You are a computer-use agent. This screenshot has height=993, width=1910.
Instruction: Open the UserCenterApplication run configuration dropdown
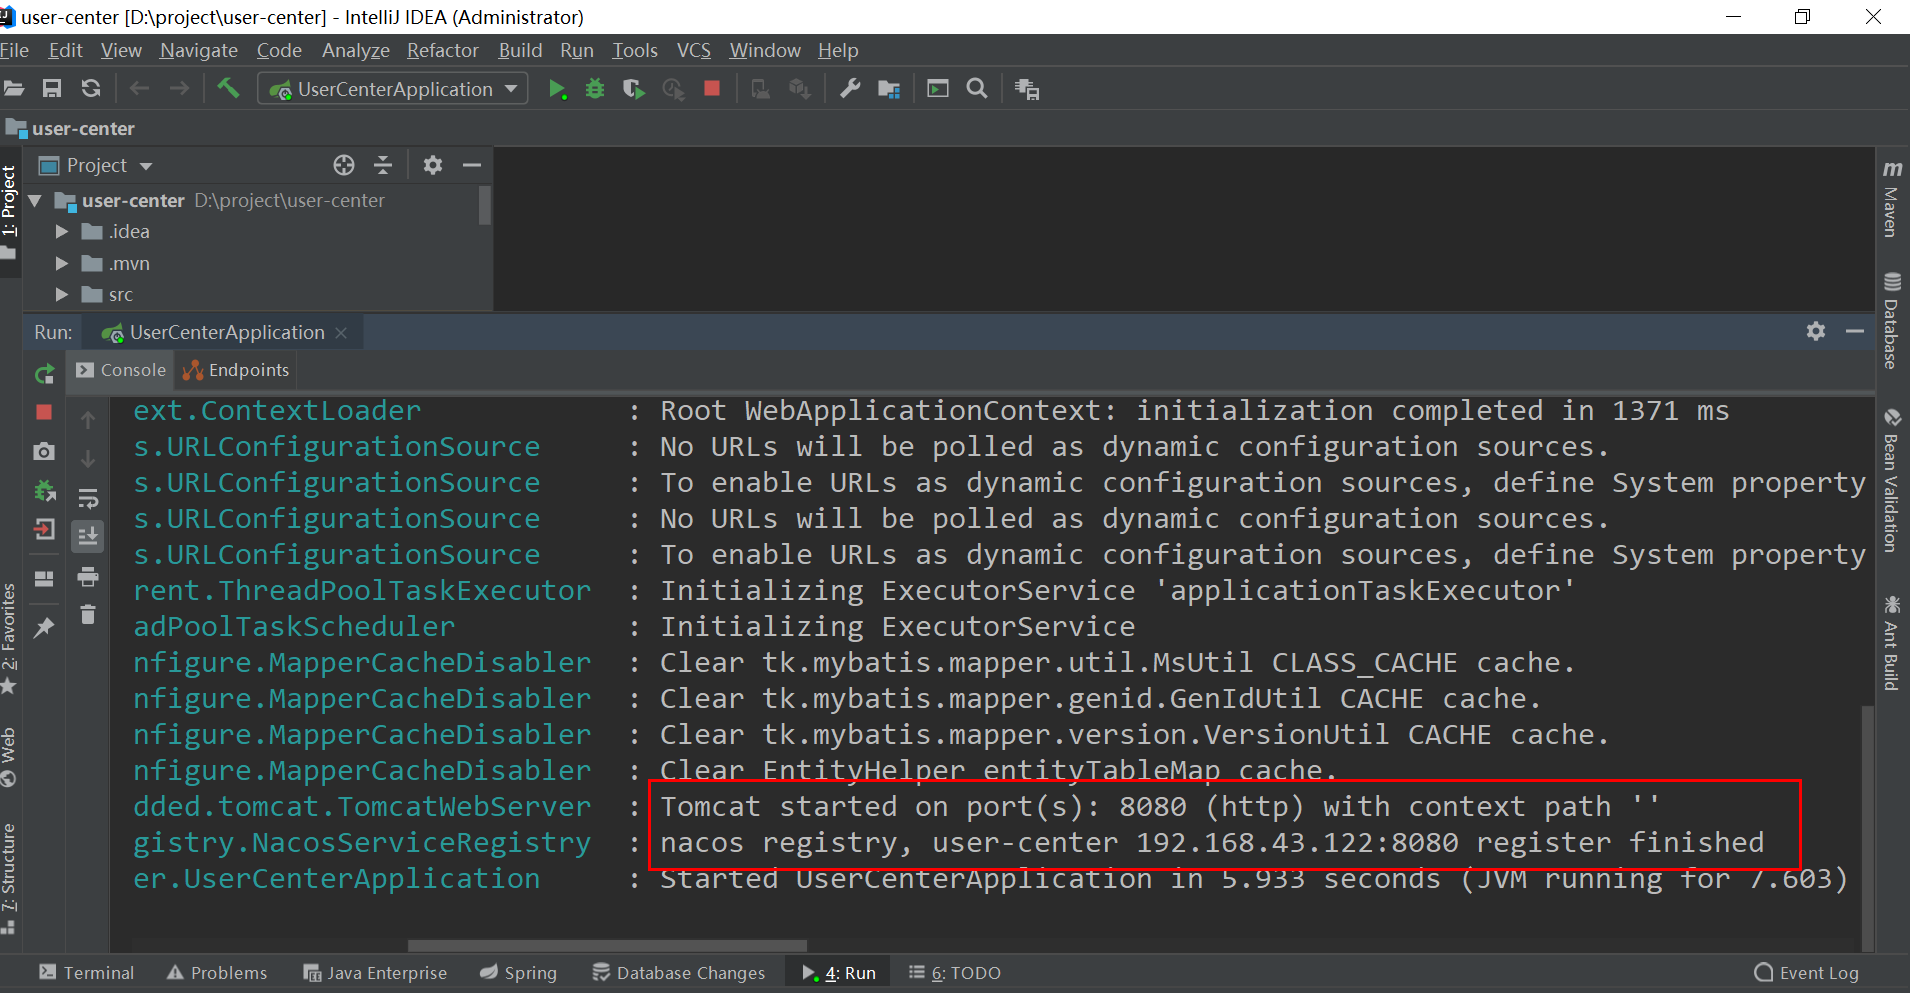tap(393, 89)
